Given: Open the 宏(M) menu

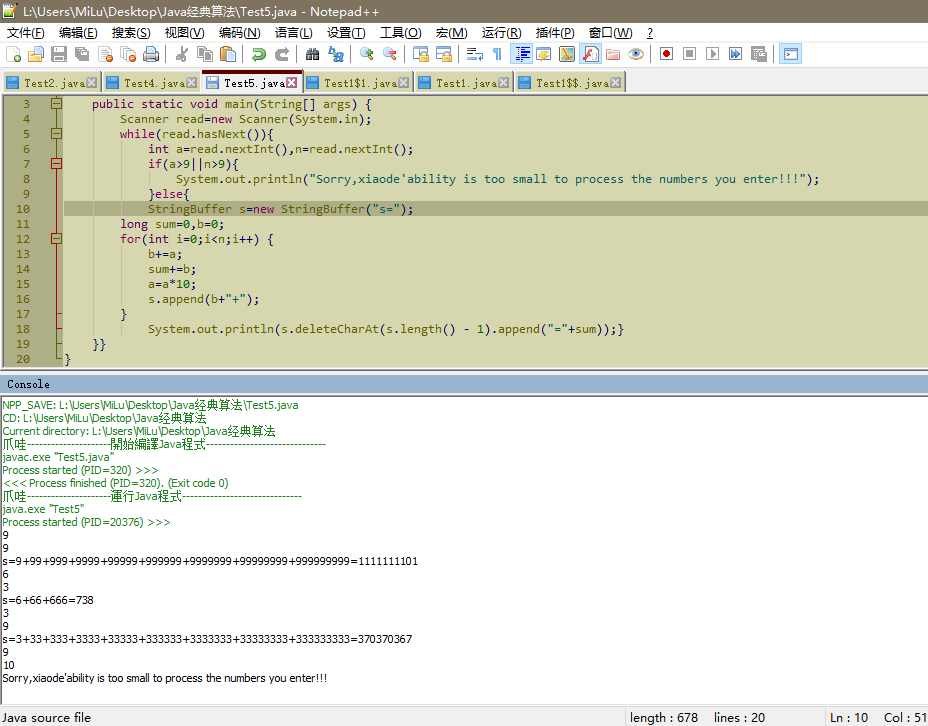Looking at the screenshot, I should tap(452, 33).
